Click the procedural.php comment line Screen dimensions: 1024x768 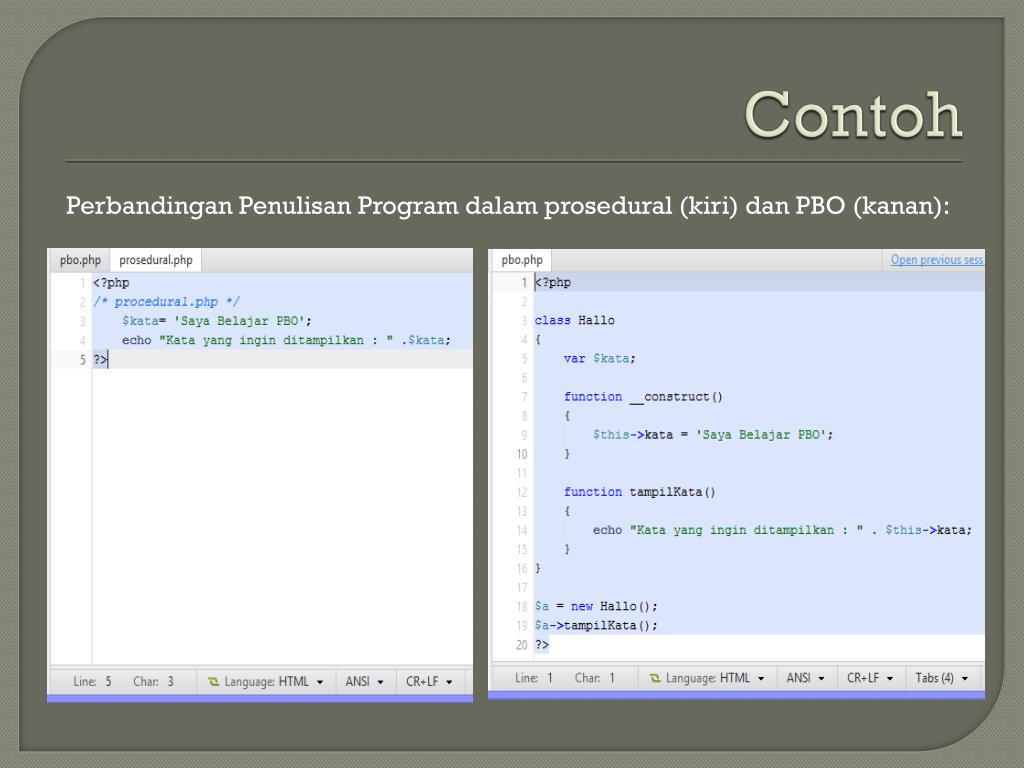(167, 302)
